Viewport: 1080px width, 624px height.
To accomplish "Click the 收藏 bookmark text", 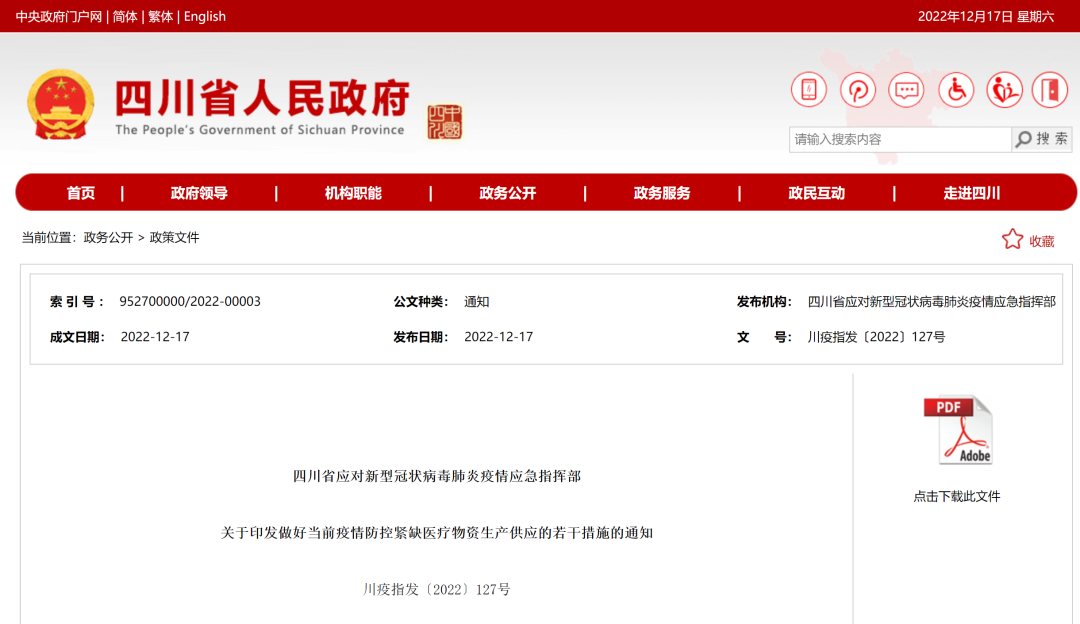I will pos(1041,241).
